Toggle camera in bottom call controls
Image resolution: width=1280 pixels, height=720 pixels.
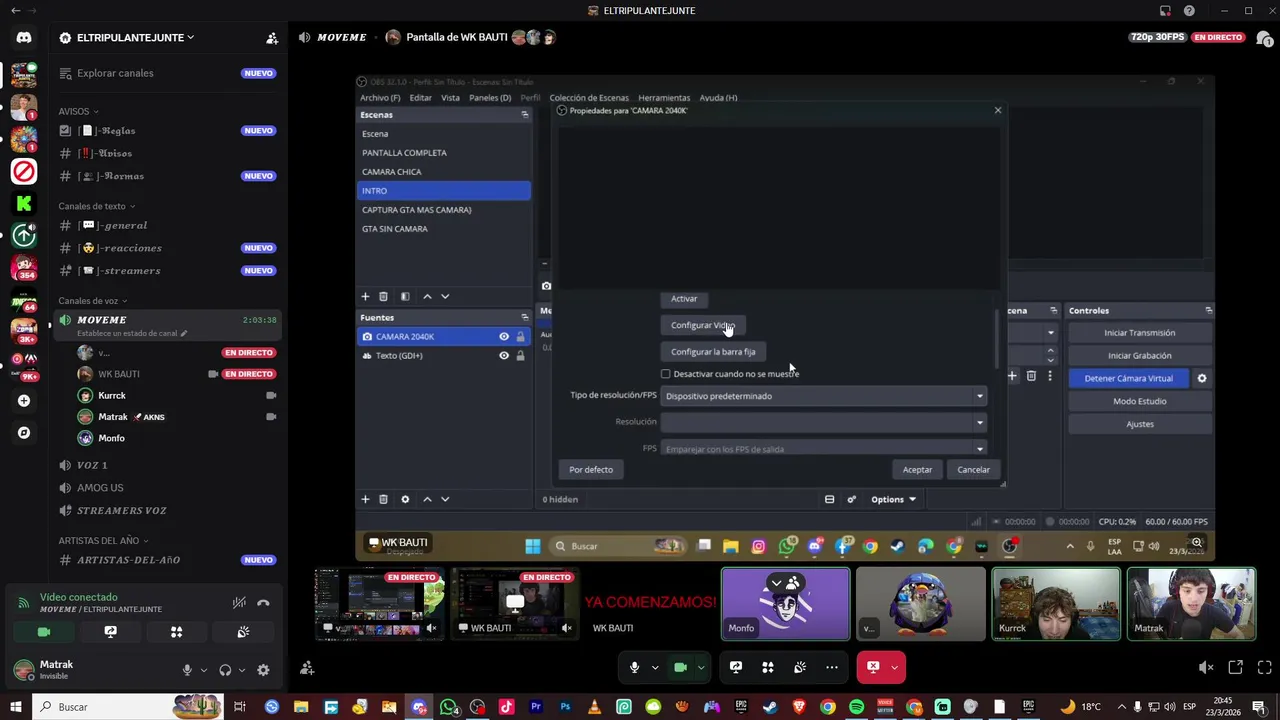pos(681,667)
